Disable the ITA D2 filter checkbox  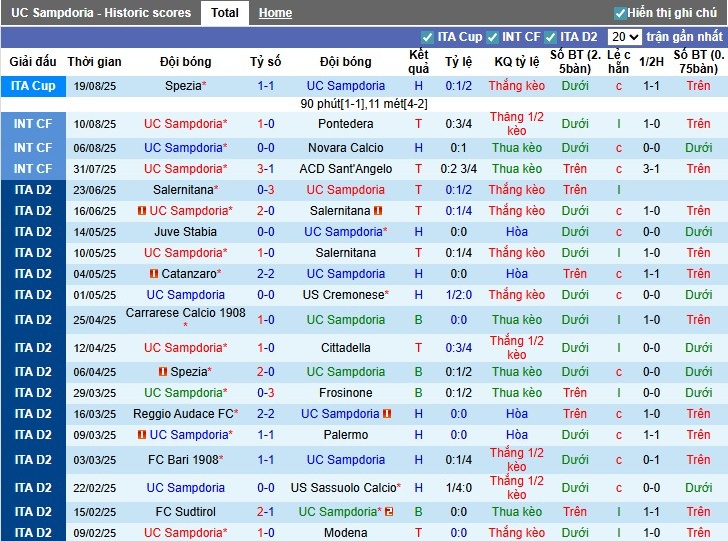point(551,37)
